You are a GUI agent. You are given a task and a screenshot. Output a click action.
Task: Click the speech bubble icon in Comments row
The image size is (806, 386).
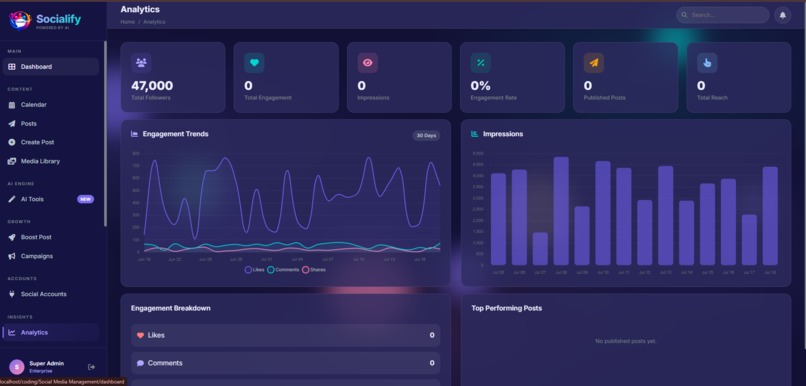click(x=140, y=363)
